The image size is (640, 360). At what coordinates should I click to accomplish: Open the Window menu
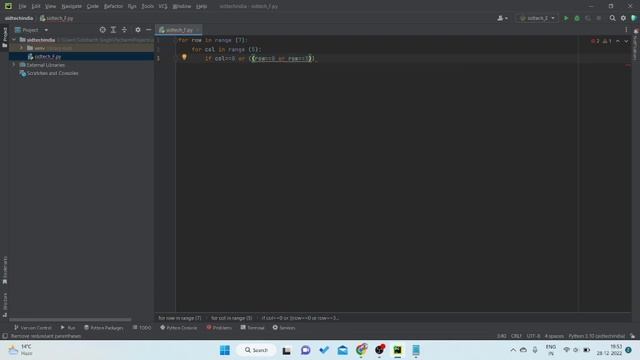182,6
